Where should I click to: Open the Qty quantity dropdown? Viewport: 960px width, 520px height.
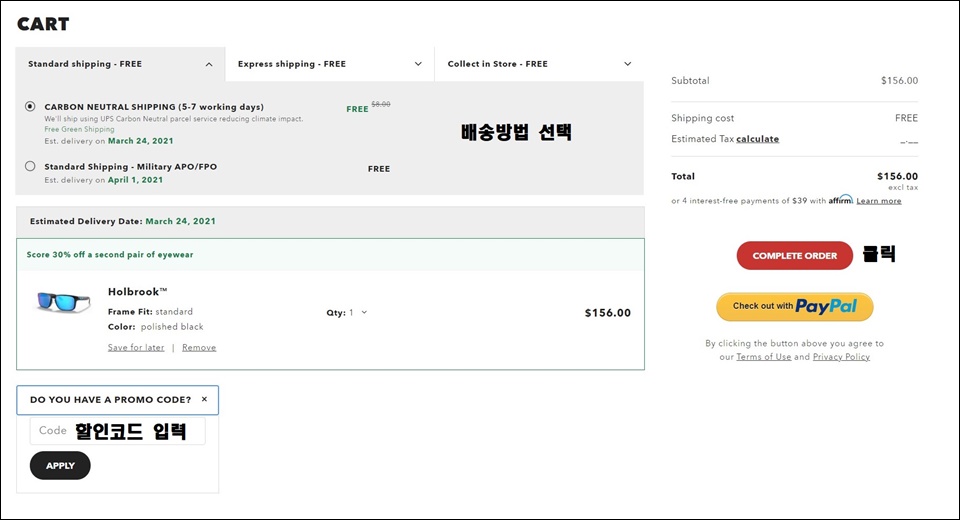tap(347, 312)
